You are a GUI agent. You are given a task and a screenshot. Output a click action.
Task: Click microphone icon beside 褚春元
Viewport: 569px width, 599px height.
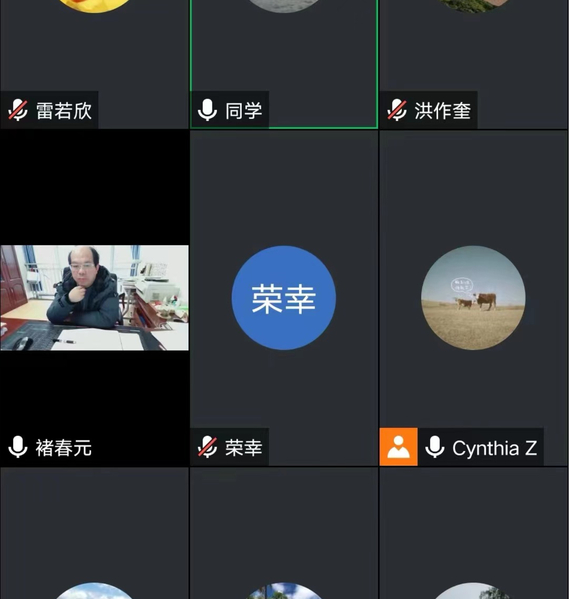(18, 447)
